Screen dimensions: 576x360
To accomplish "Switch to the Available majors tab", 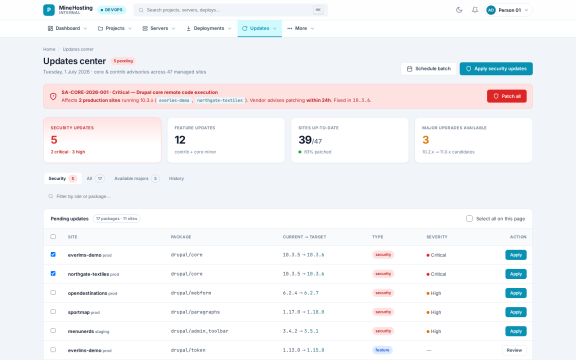I will coord(136,179).
